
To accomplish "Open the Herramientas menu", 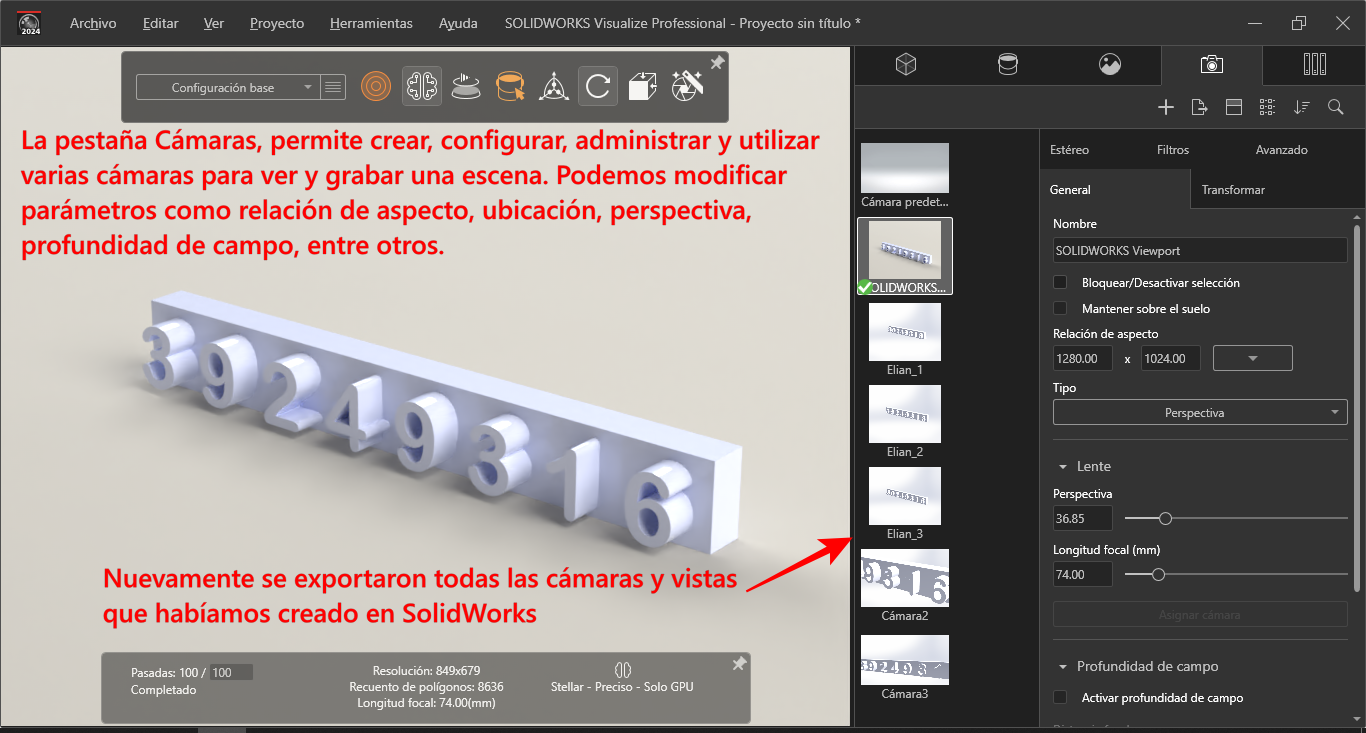I will pyautogui.click(x=371, y=23).
